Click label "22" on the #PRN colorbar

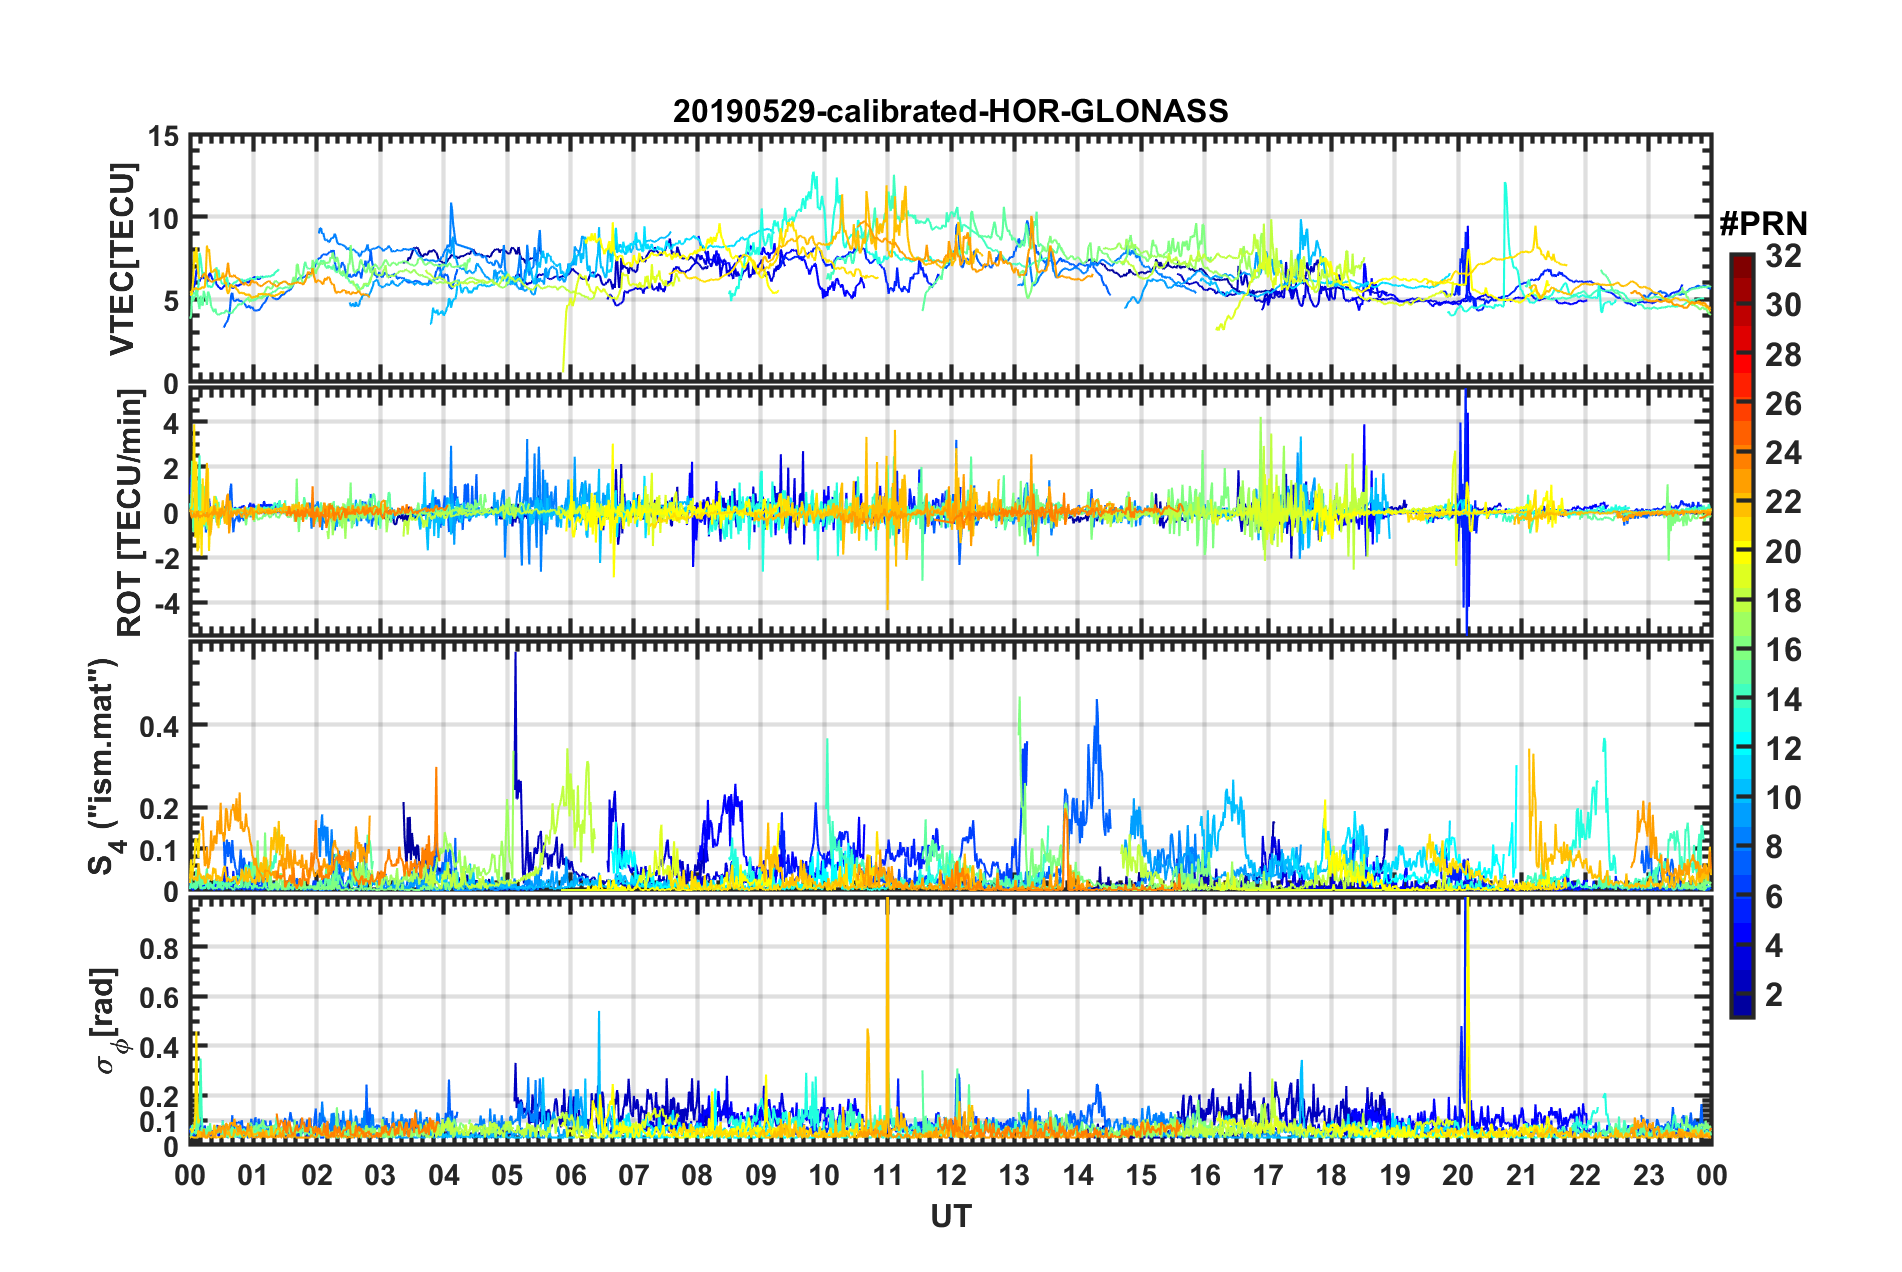(1783, 502)
